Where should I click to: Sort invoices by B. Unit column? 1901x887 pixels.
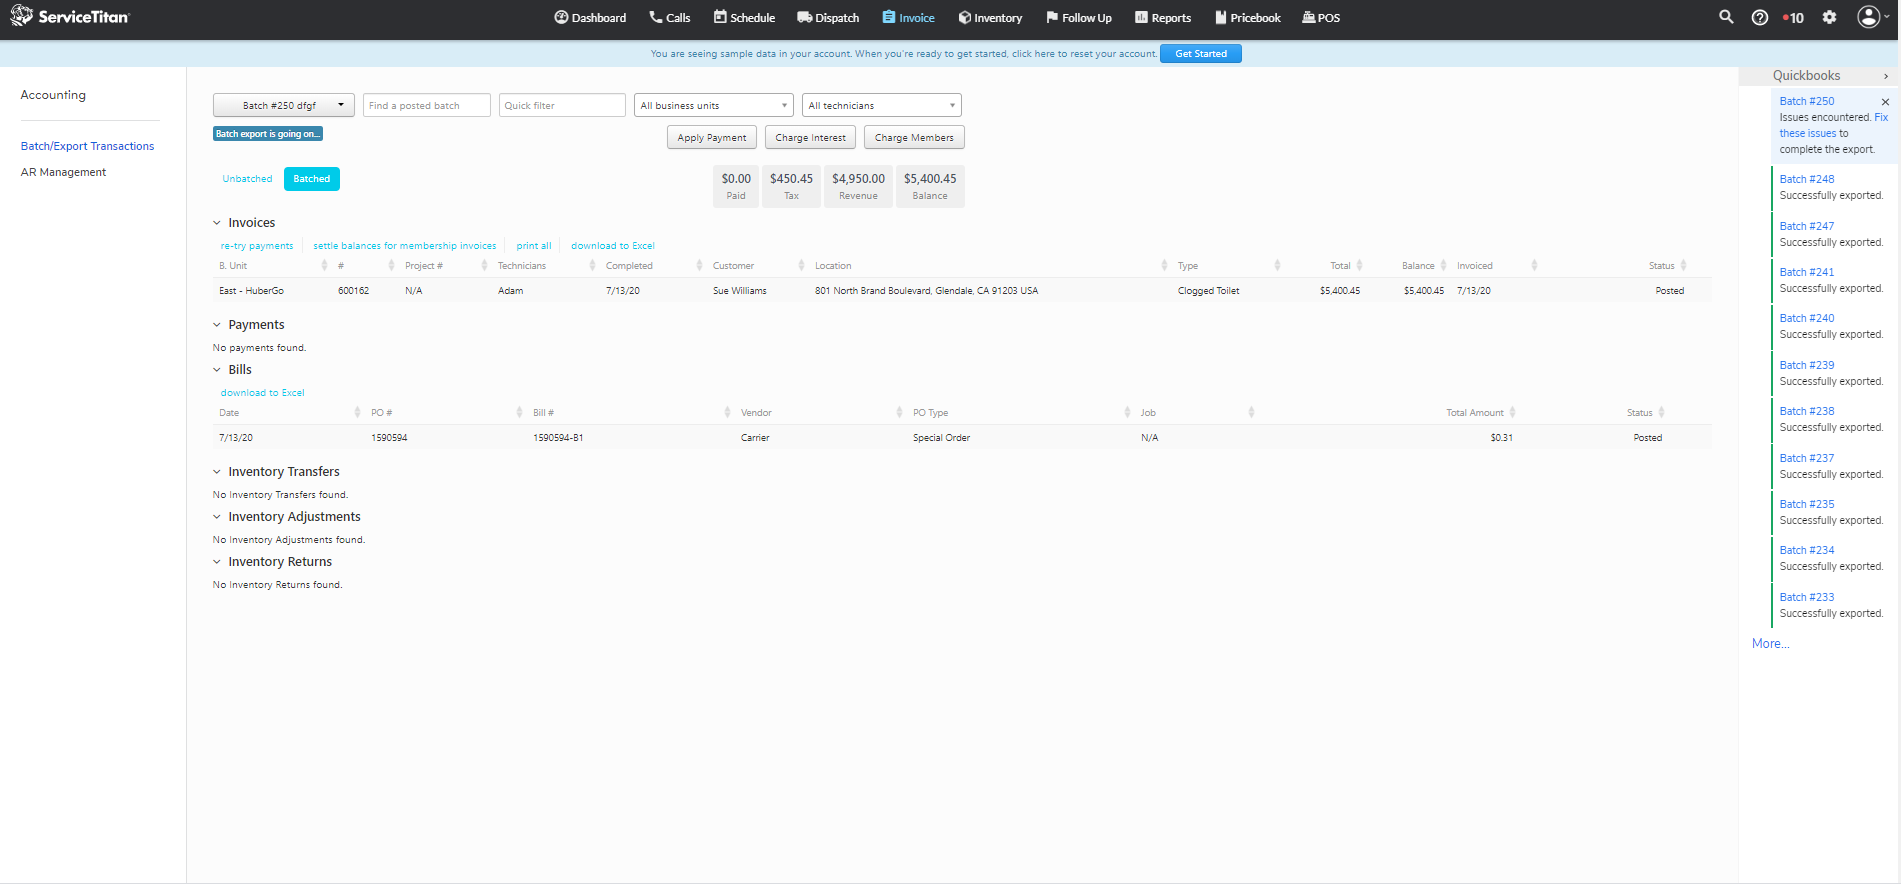tap(324, 266)
